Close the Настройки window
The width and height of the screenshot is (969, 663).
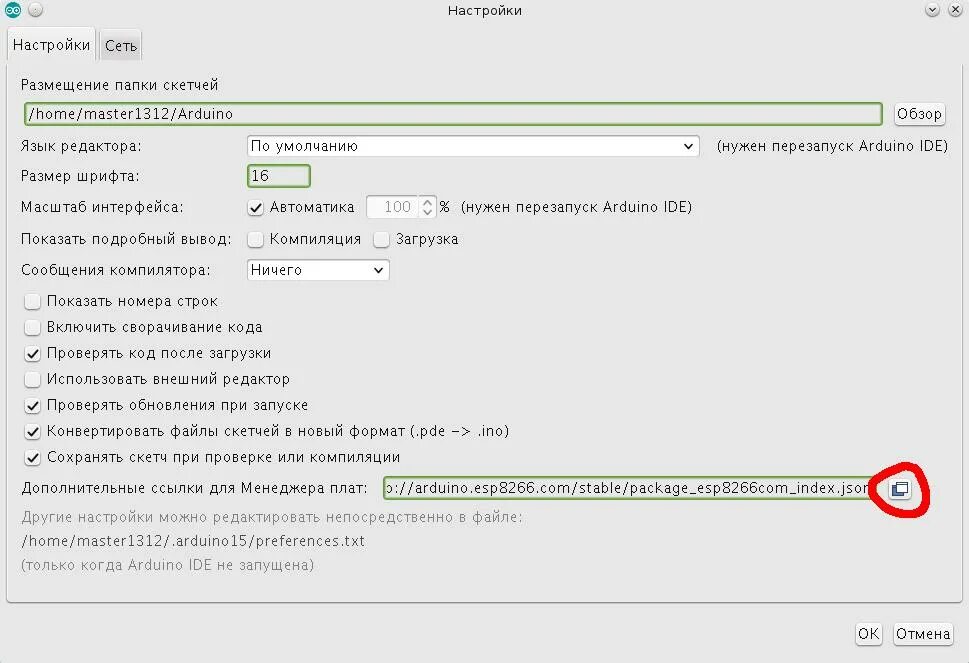pos(955,10)
